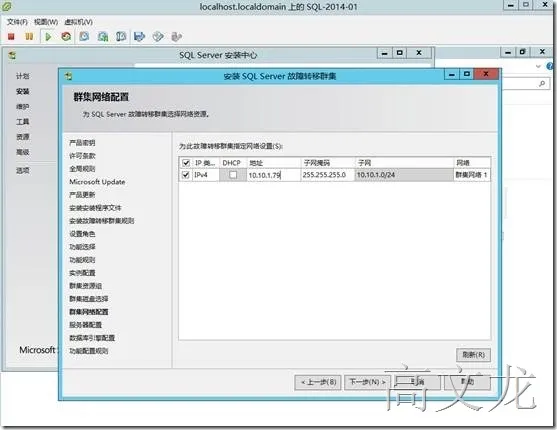Click the 群集网络配置 wizard step
The image size is (557, 430).
[88, 312]
